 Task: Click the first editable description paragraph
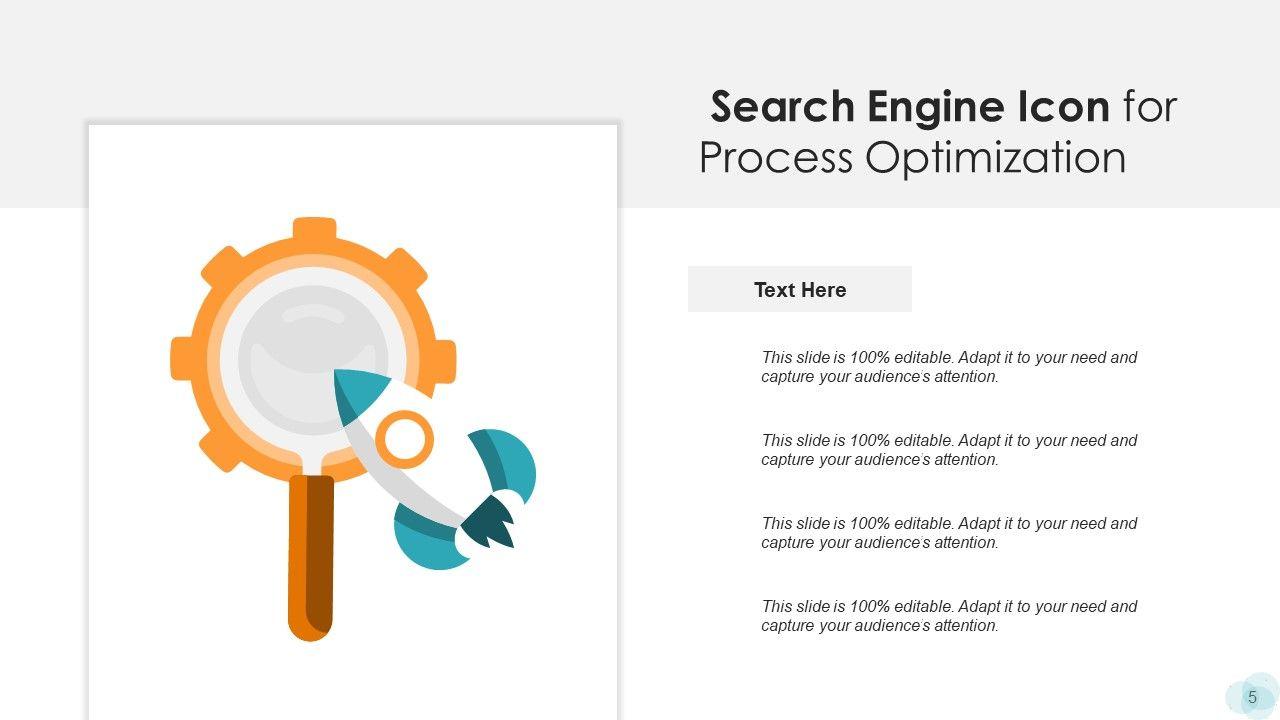tap(949, 367)
